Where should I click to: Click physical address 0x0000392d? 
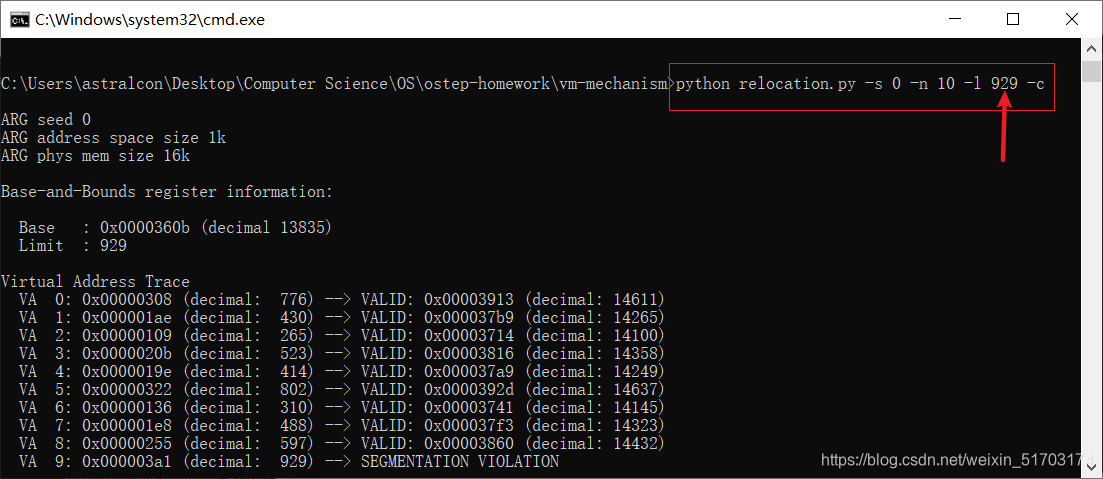(469, 390)
